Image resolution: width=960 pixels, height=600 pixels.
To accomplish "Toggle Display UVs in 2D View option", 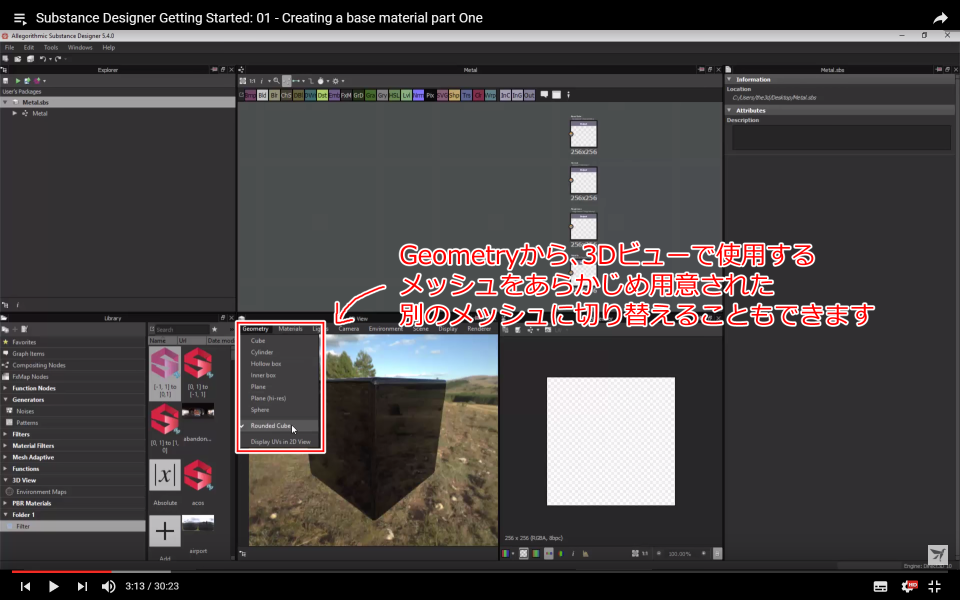I will pyautogui.click(x=280, y=441).
